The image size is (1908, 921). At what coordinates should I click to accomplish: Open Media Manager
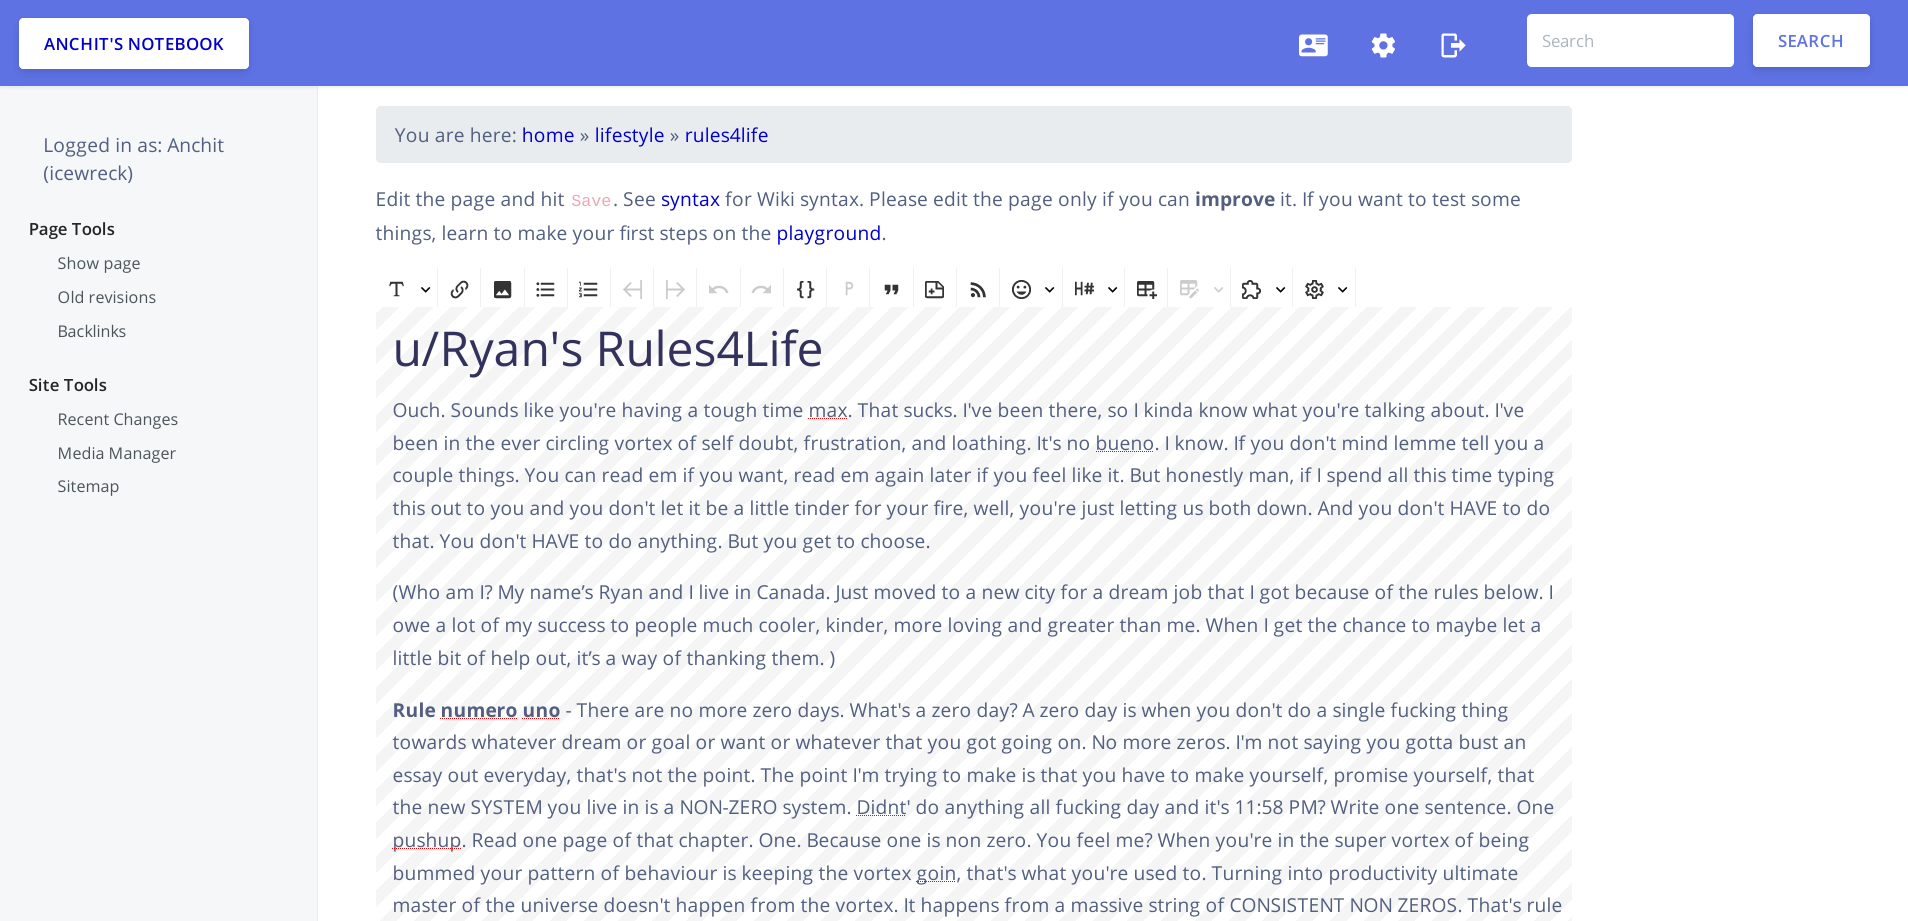117,453
